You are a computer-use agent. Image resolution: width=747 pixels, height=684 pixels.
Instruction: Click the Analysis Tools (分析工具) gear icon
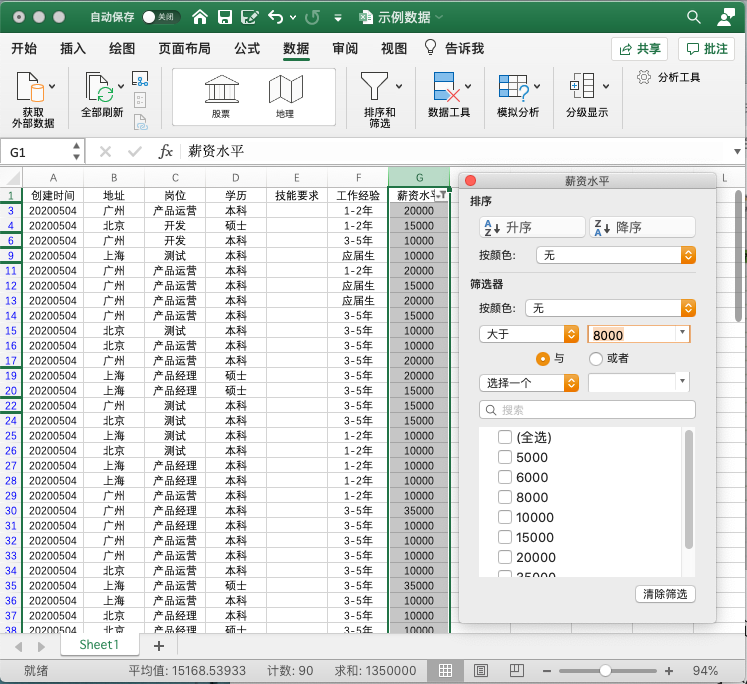click(645, 77)
